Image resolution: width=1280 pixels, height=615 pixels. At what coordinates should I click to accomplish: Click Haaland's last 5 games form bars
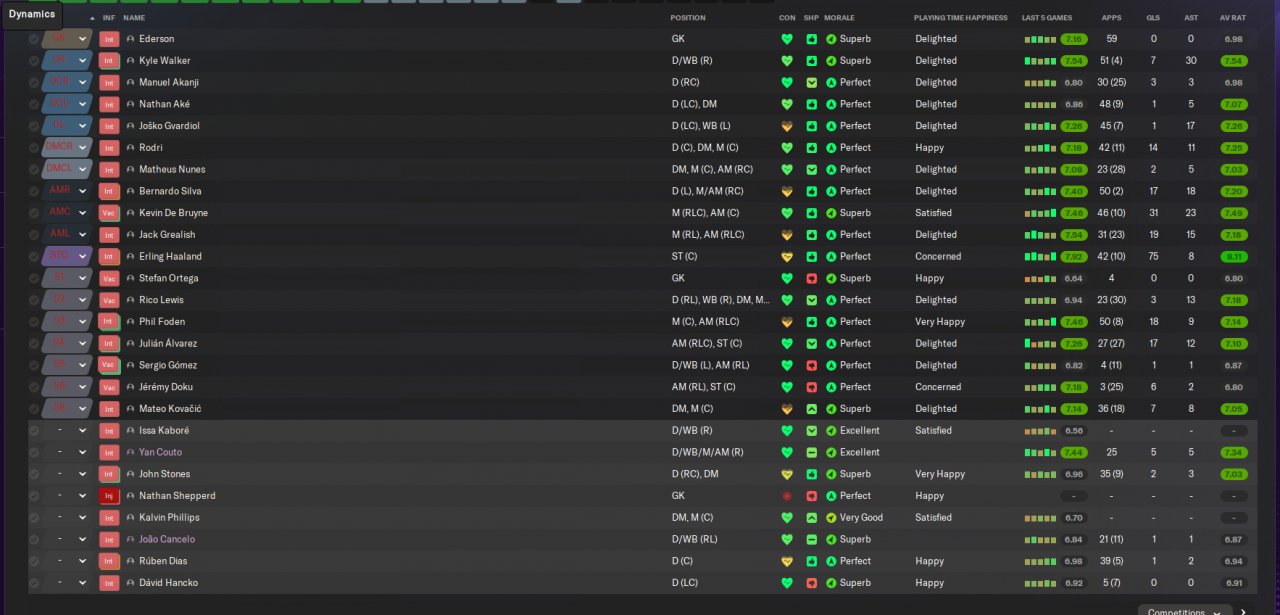click(1040, 256)
